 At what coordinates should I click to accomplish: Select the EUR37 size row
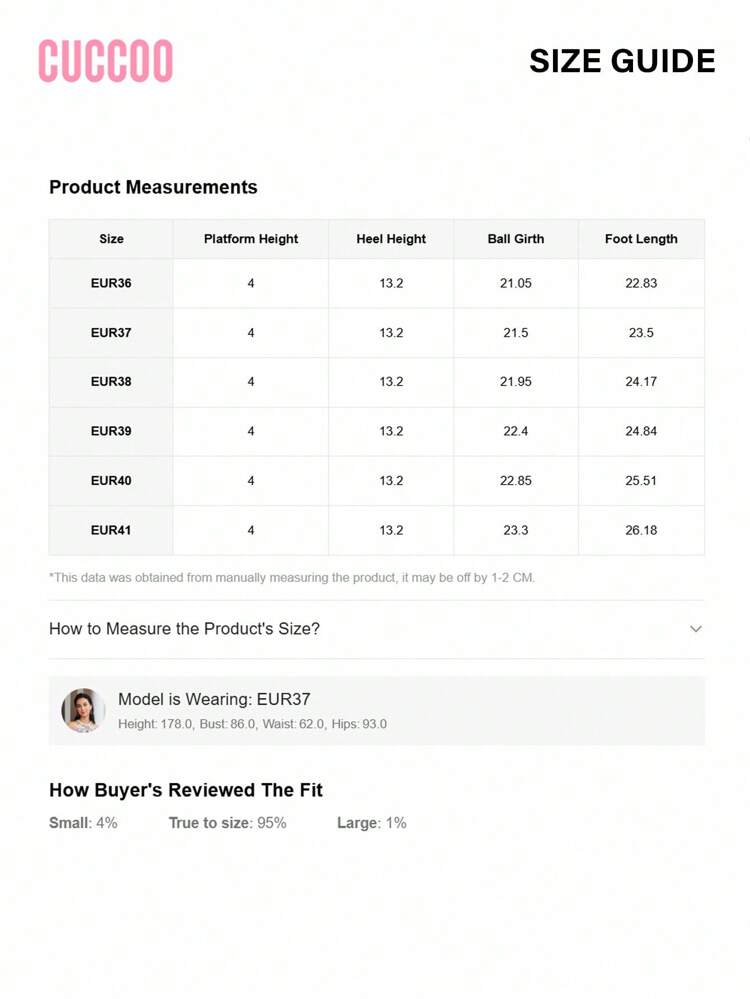pyautogui.click(x=111, y=333)
